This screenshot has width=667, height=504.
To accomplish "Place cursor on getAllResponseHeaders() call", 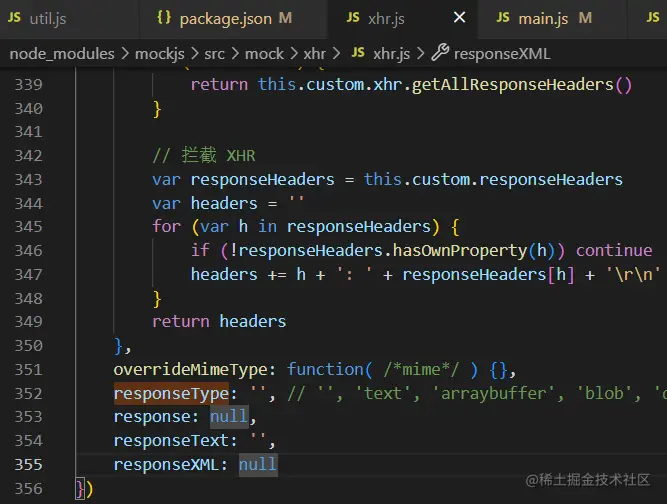I will tap(522, 85).
